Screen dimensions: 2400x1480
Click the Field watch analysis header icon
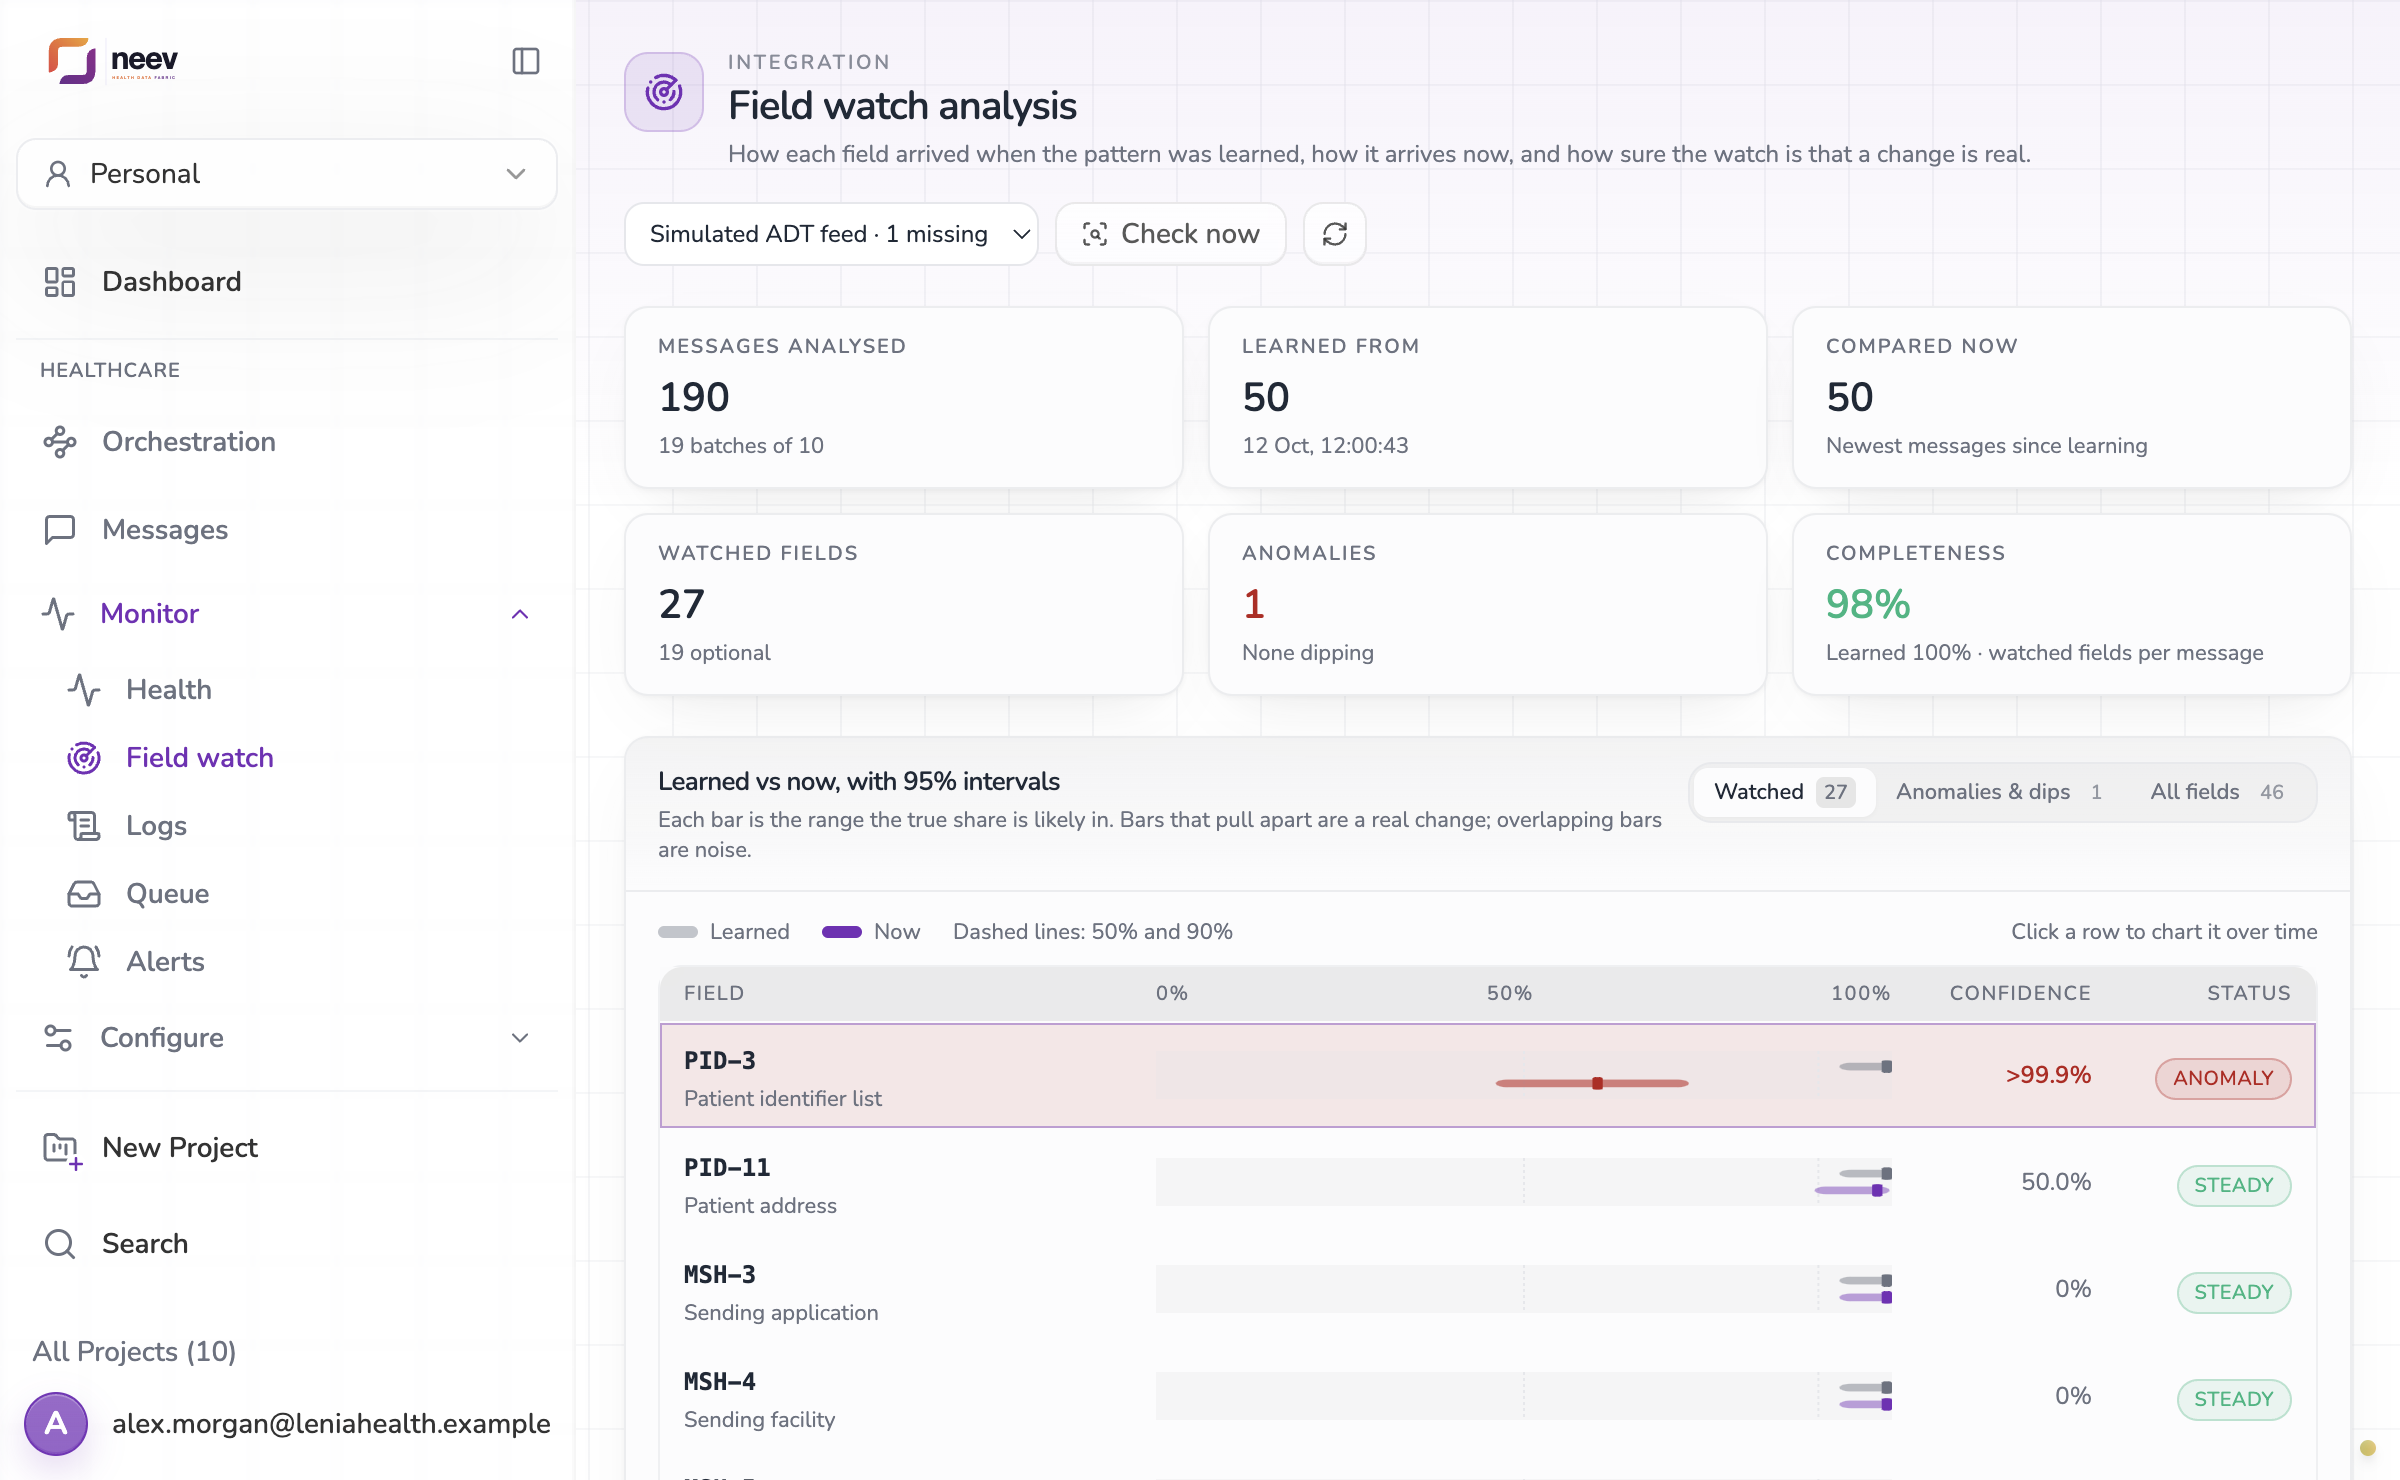(x=664, y=92)
